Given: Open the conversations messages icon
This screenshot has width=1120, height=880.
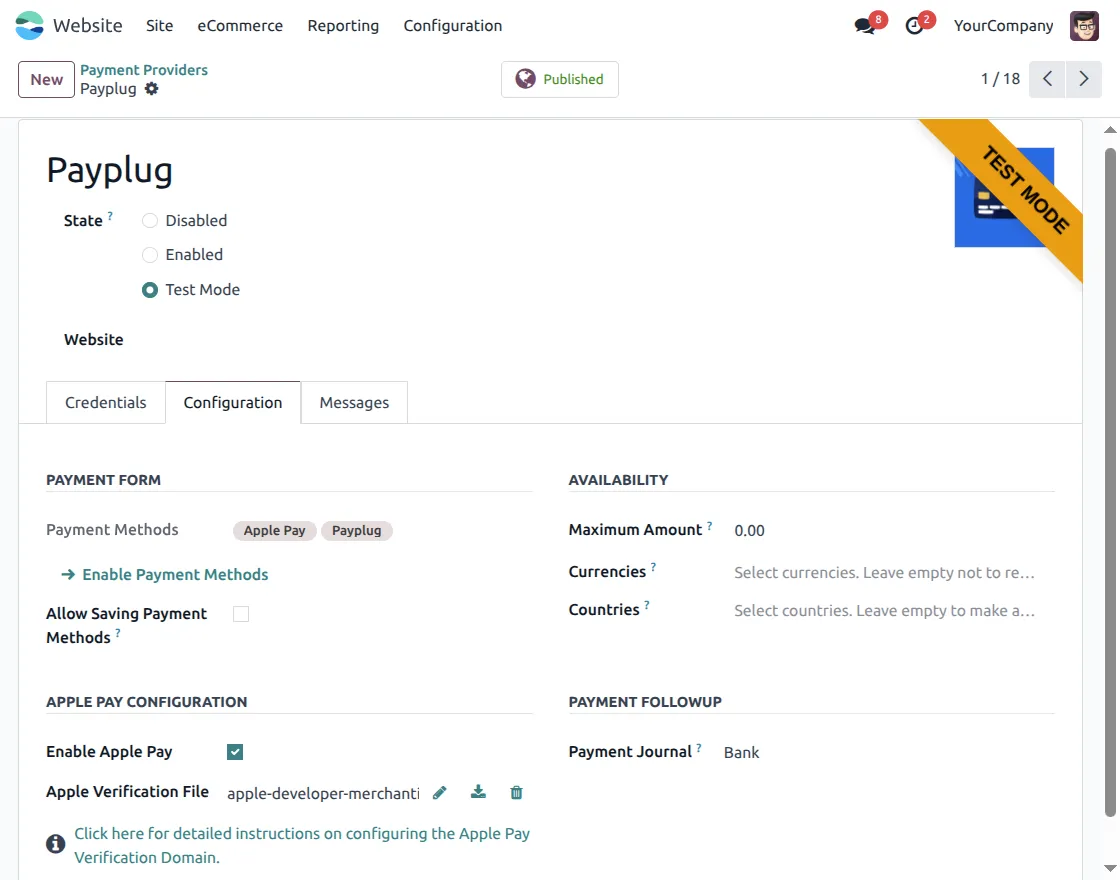Looking at the screenshot, I should pos(865,26).
